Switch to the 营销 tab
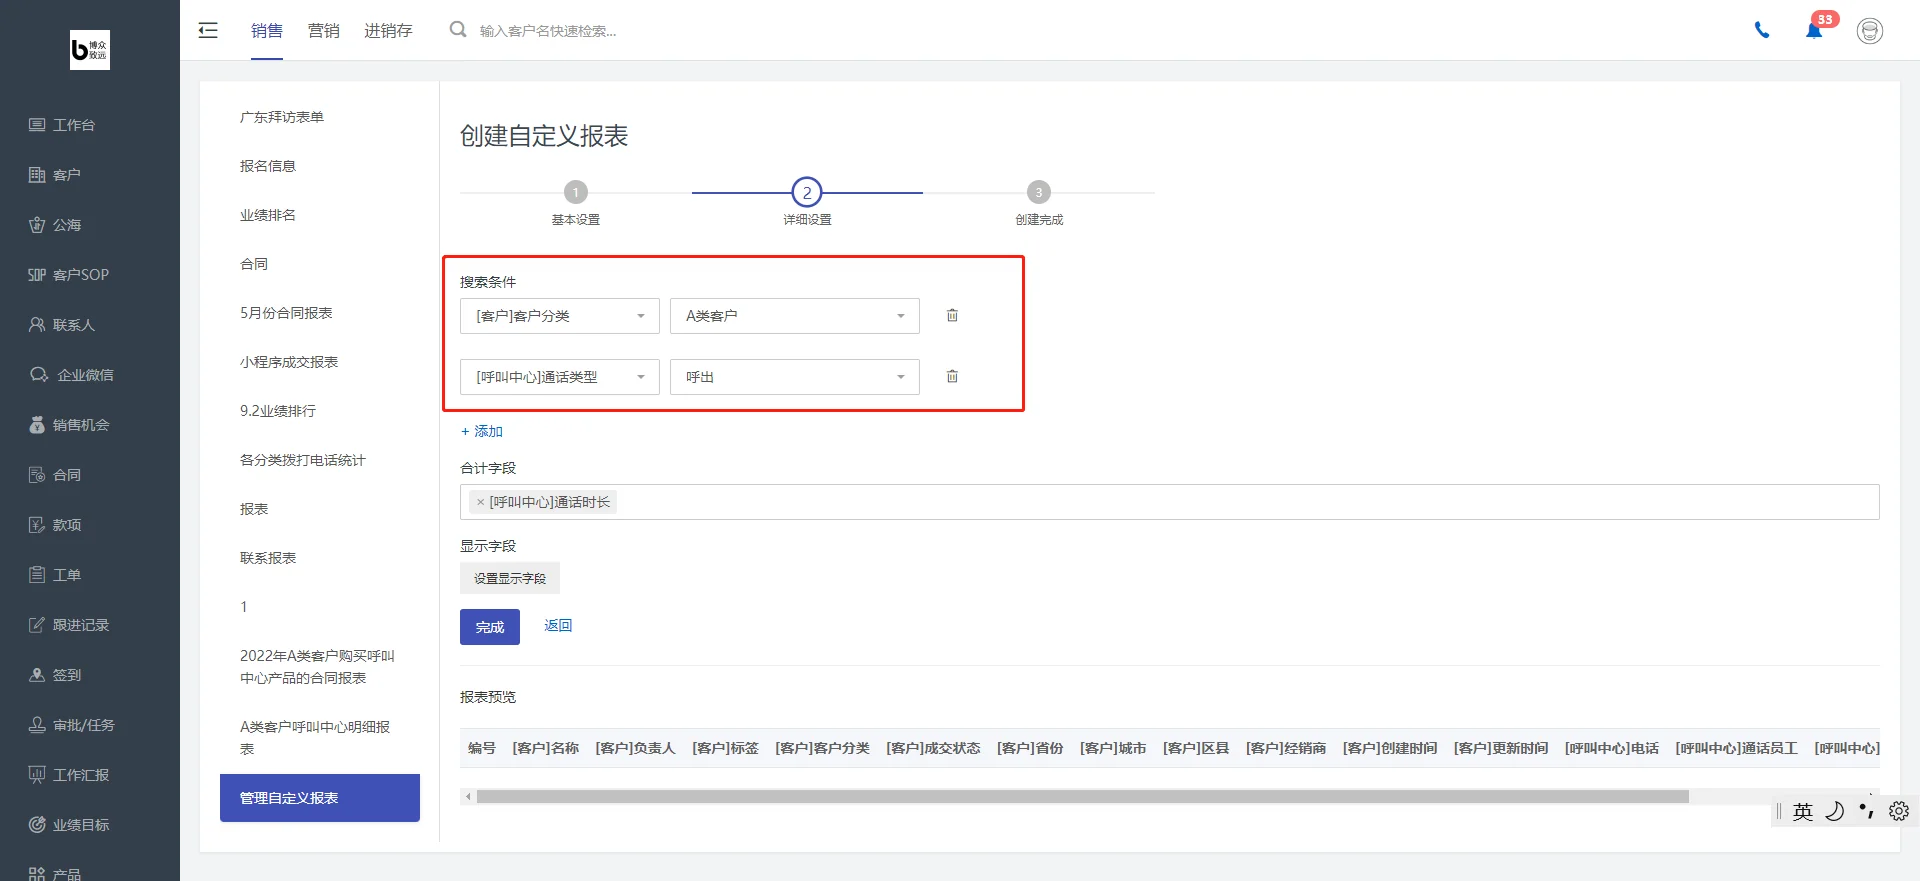The image size is (1920, 881). click(x=323, y=31)
